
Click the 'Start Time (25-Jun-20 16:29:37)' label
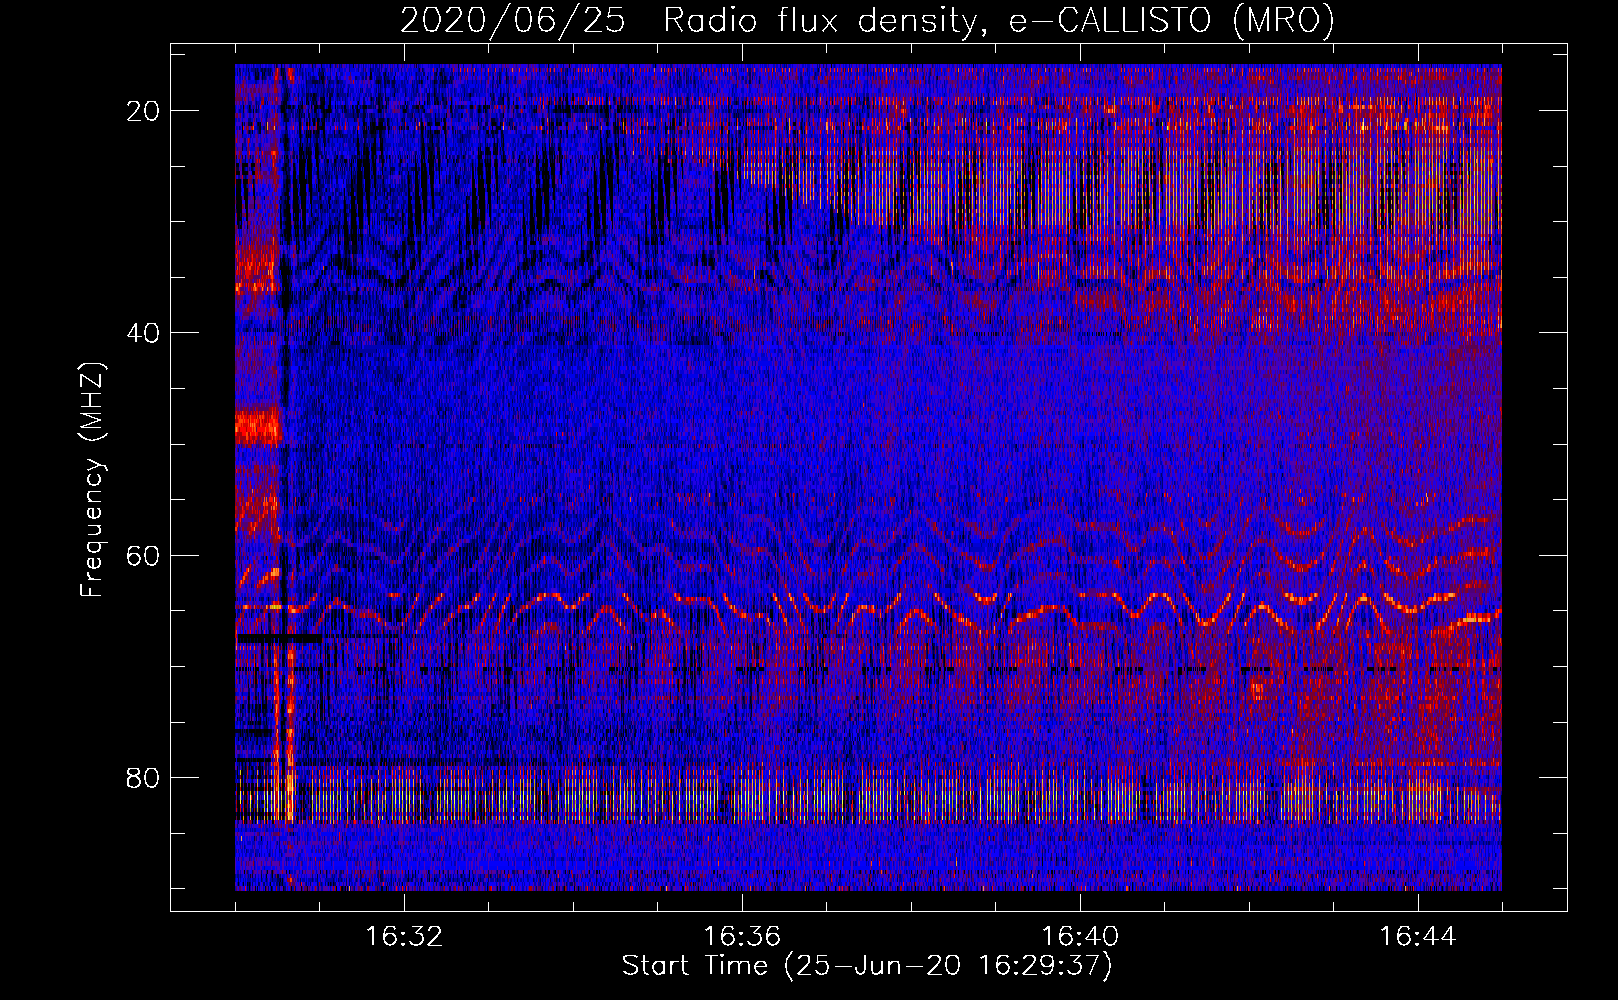coord(867,966)
